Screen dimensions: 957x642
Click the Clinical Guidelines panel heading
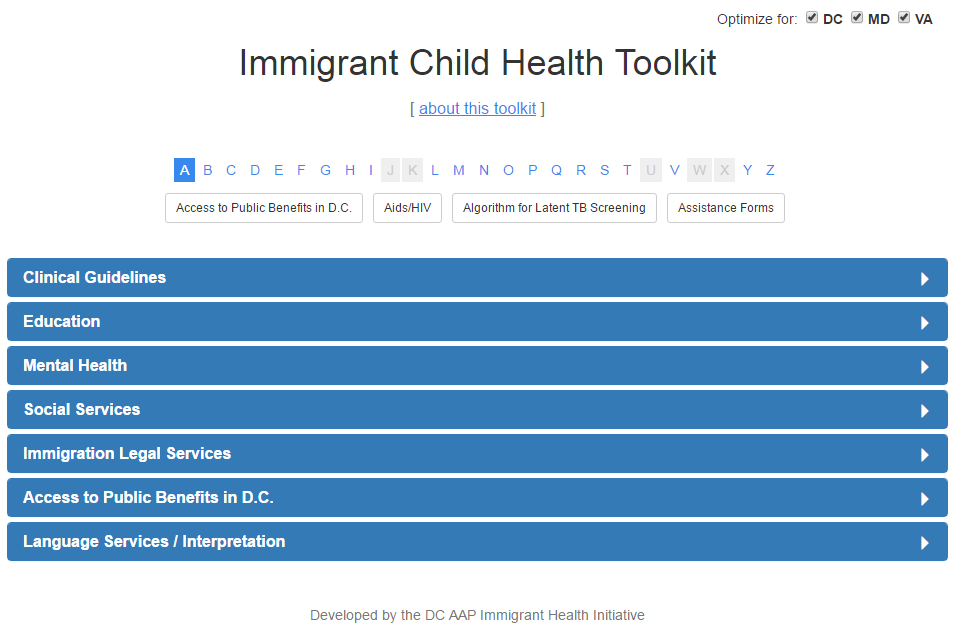pos(477,278)
